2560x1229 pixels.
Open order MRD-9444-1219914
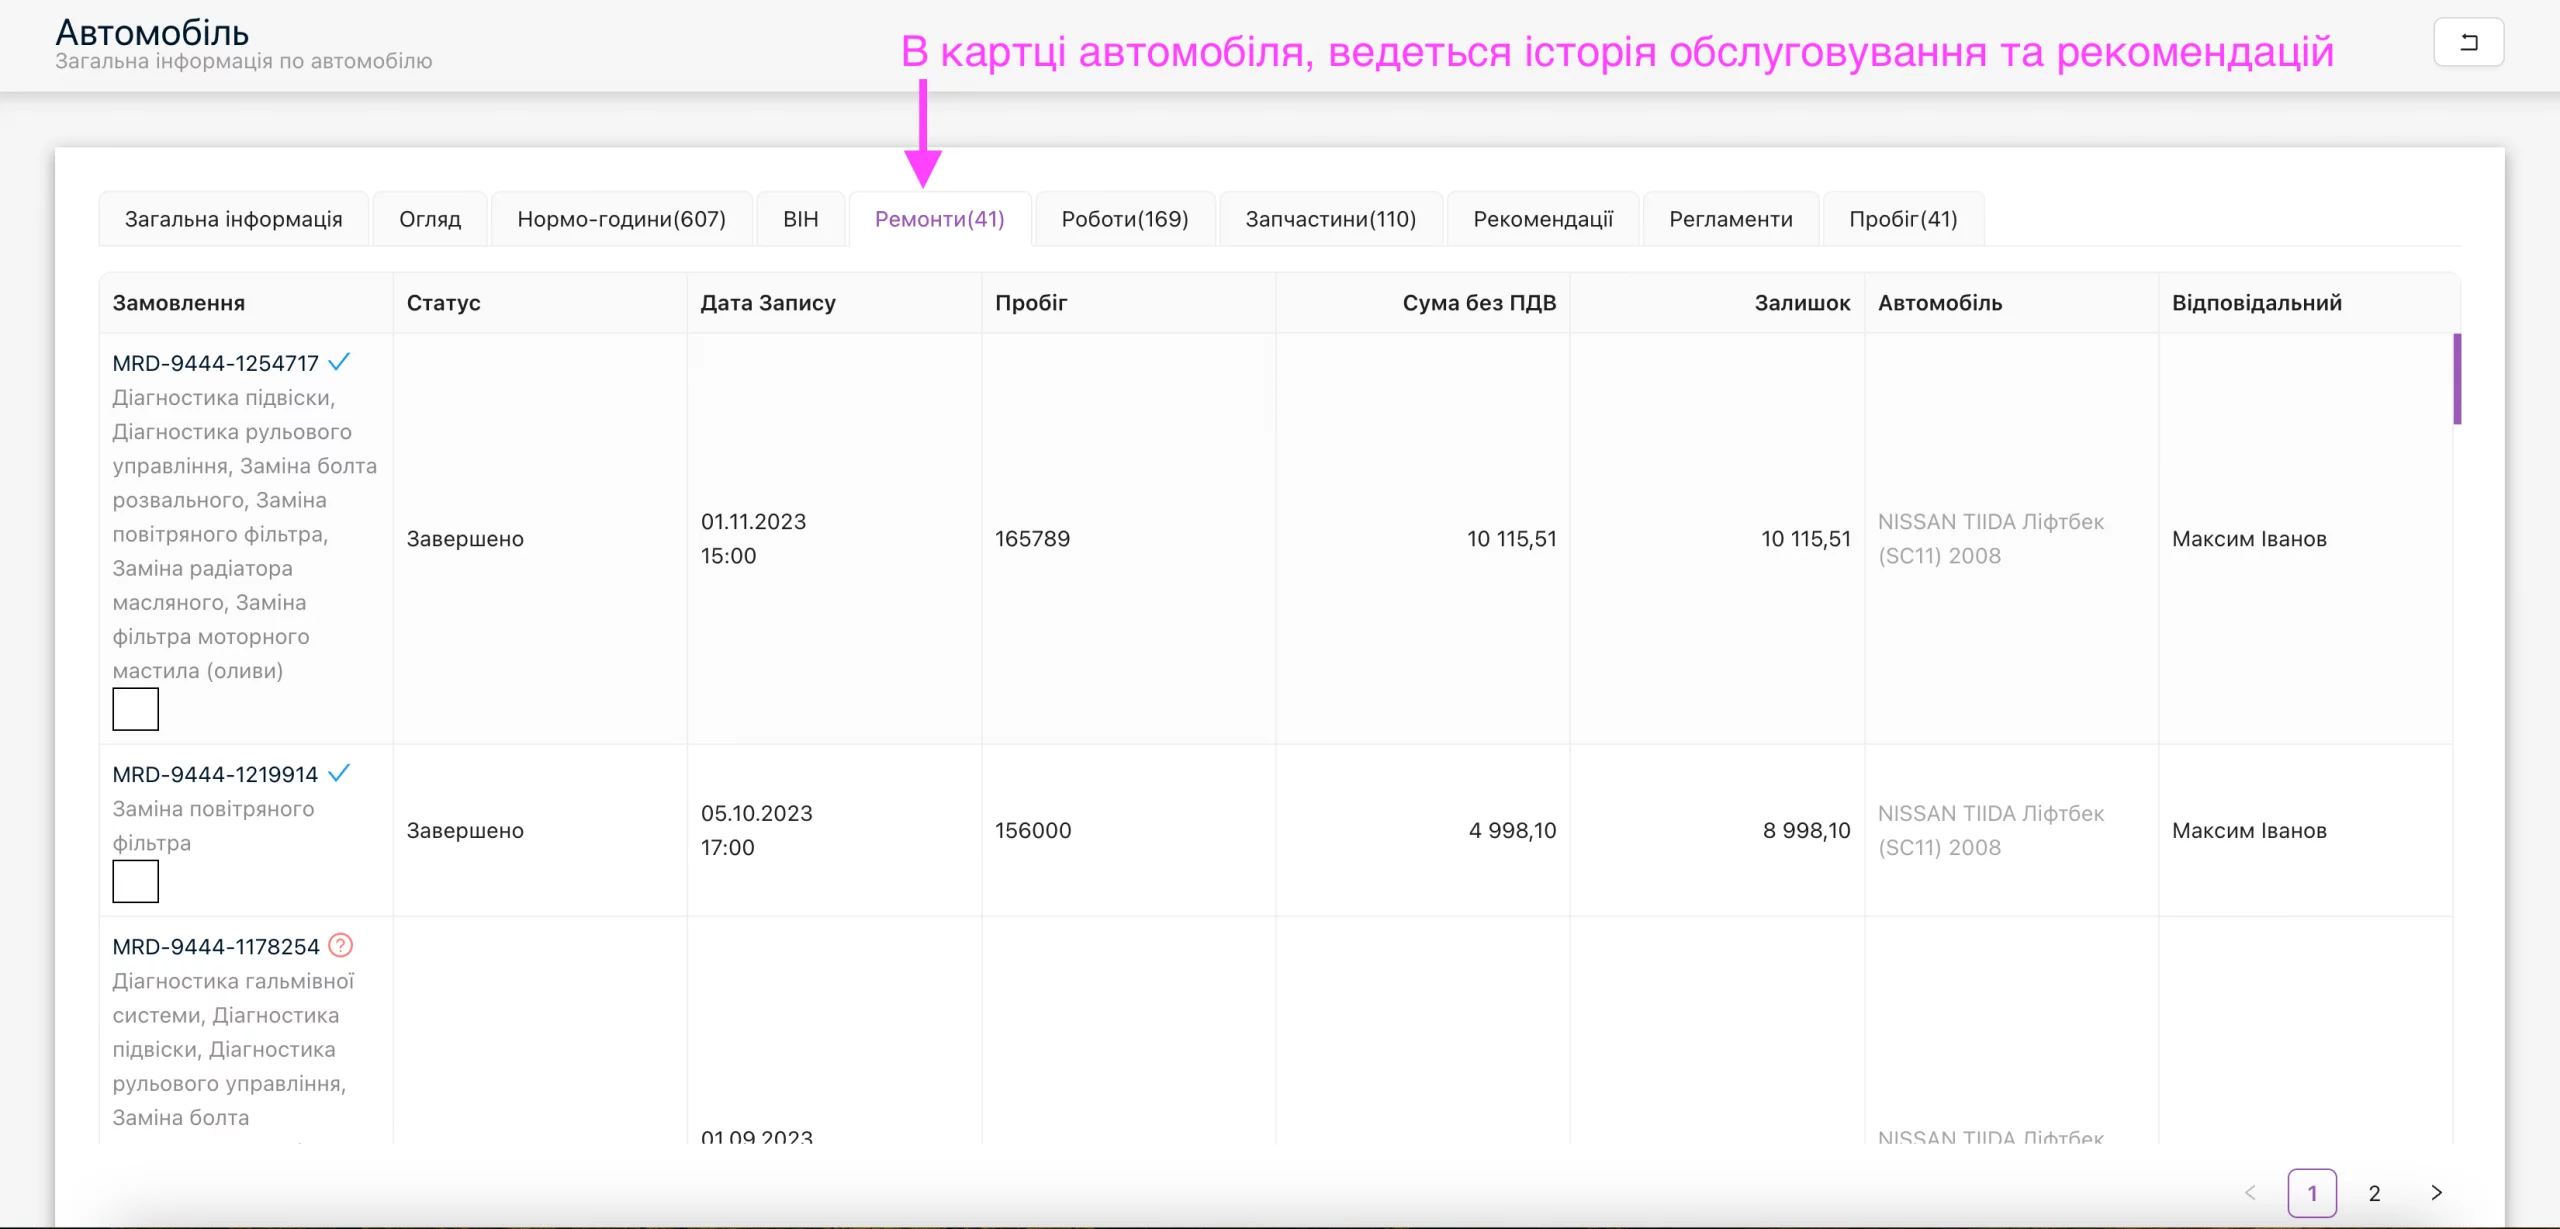[215, 774]
